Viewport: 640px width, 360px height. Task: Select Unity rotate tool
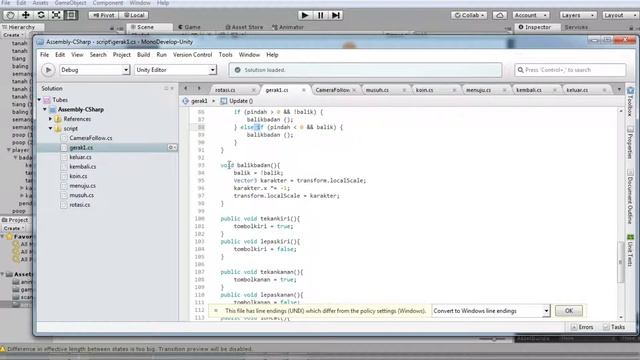(x=41, y=15)
